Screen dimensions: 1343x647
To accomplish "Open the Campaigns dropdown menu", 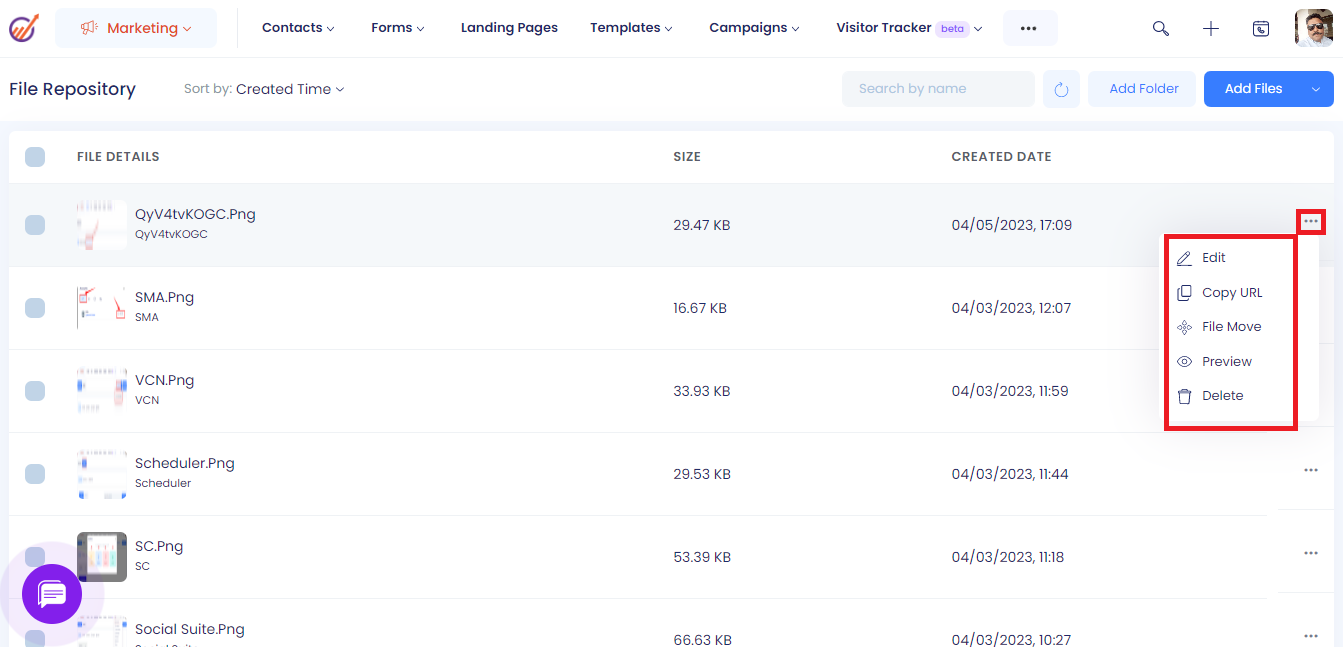I will [x=754, y=28].
